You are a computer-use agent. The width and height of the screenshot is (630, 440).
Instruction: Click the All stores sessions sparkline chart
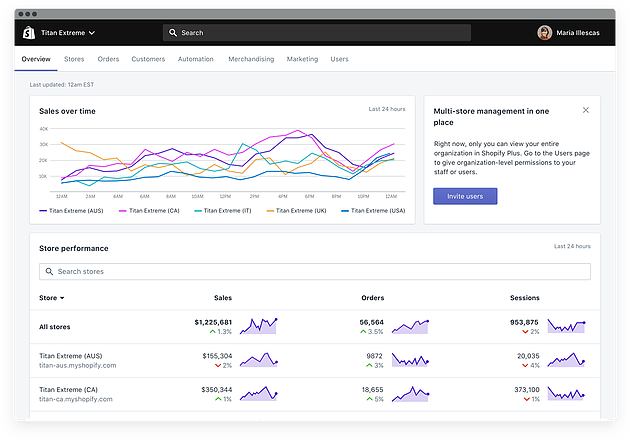[568, 326]
